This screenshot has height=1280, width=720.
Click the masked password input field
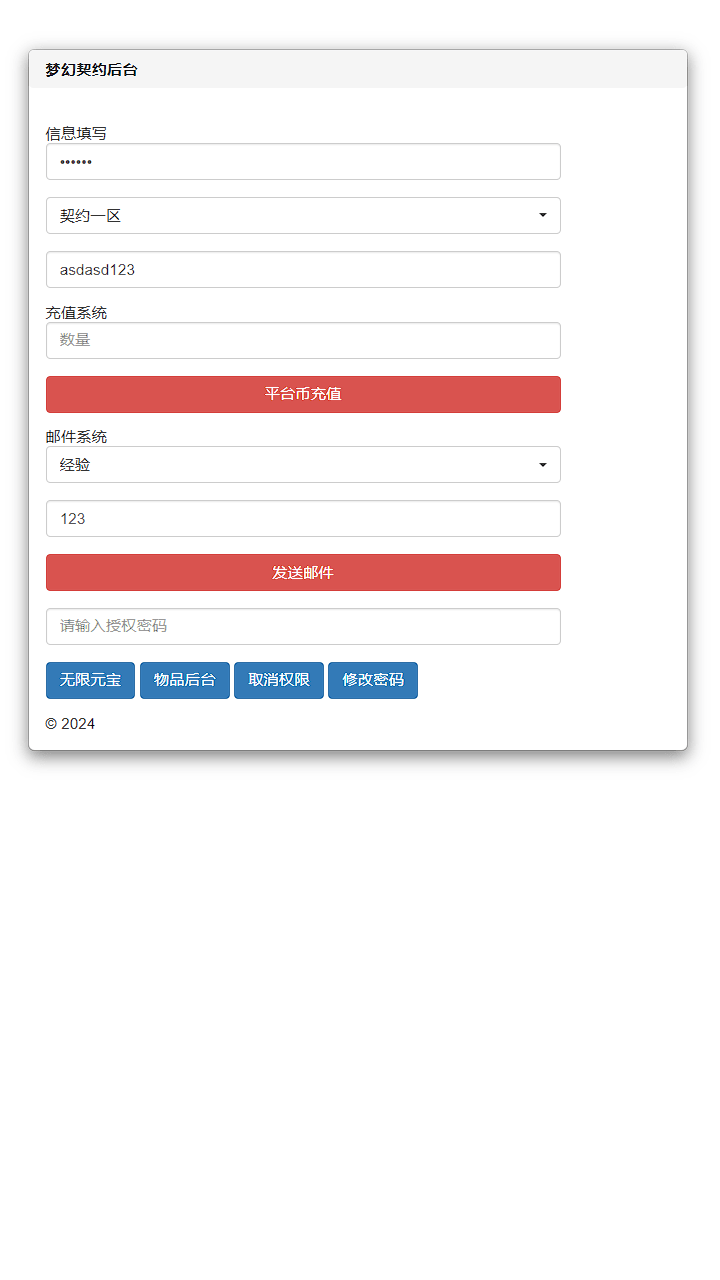[303, 161]
